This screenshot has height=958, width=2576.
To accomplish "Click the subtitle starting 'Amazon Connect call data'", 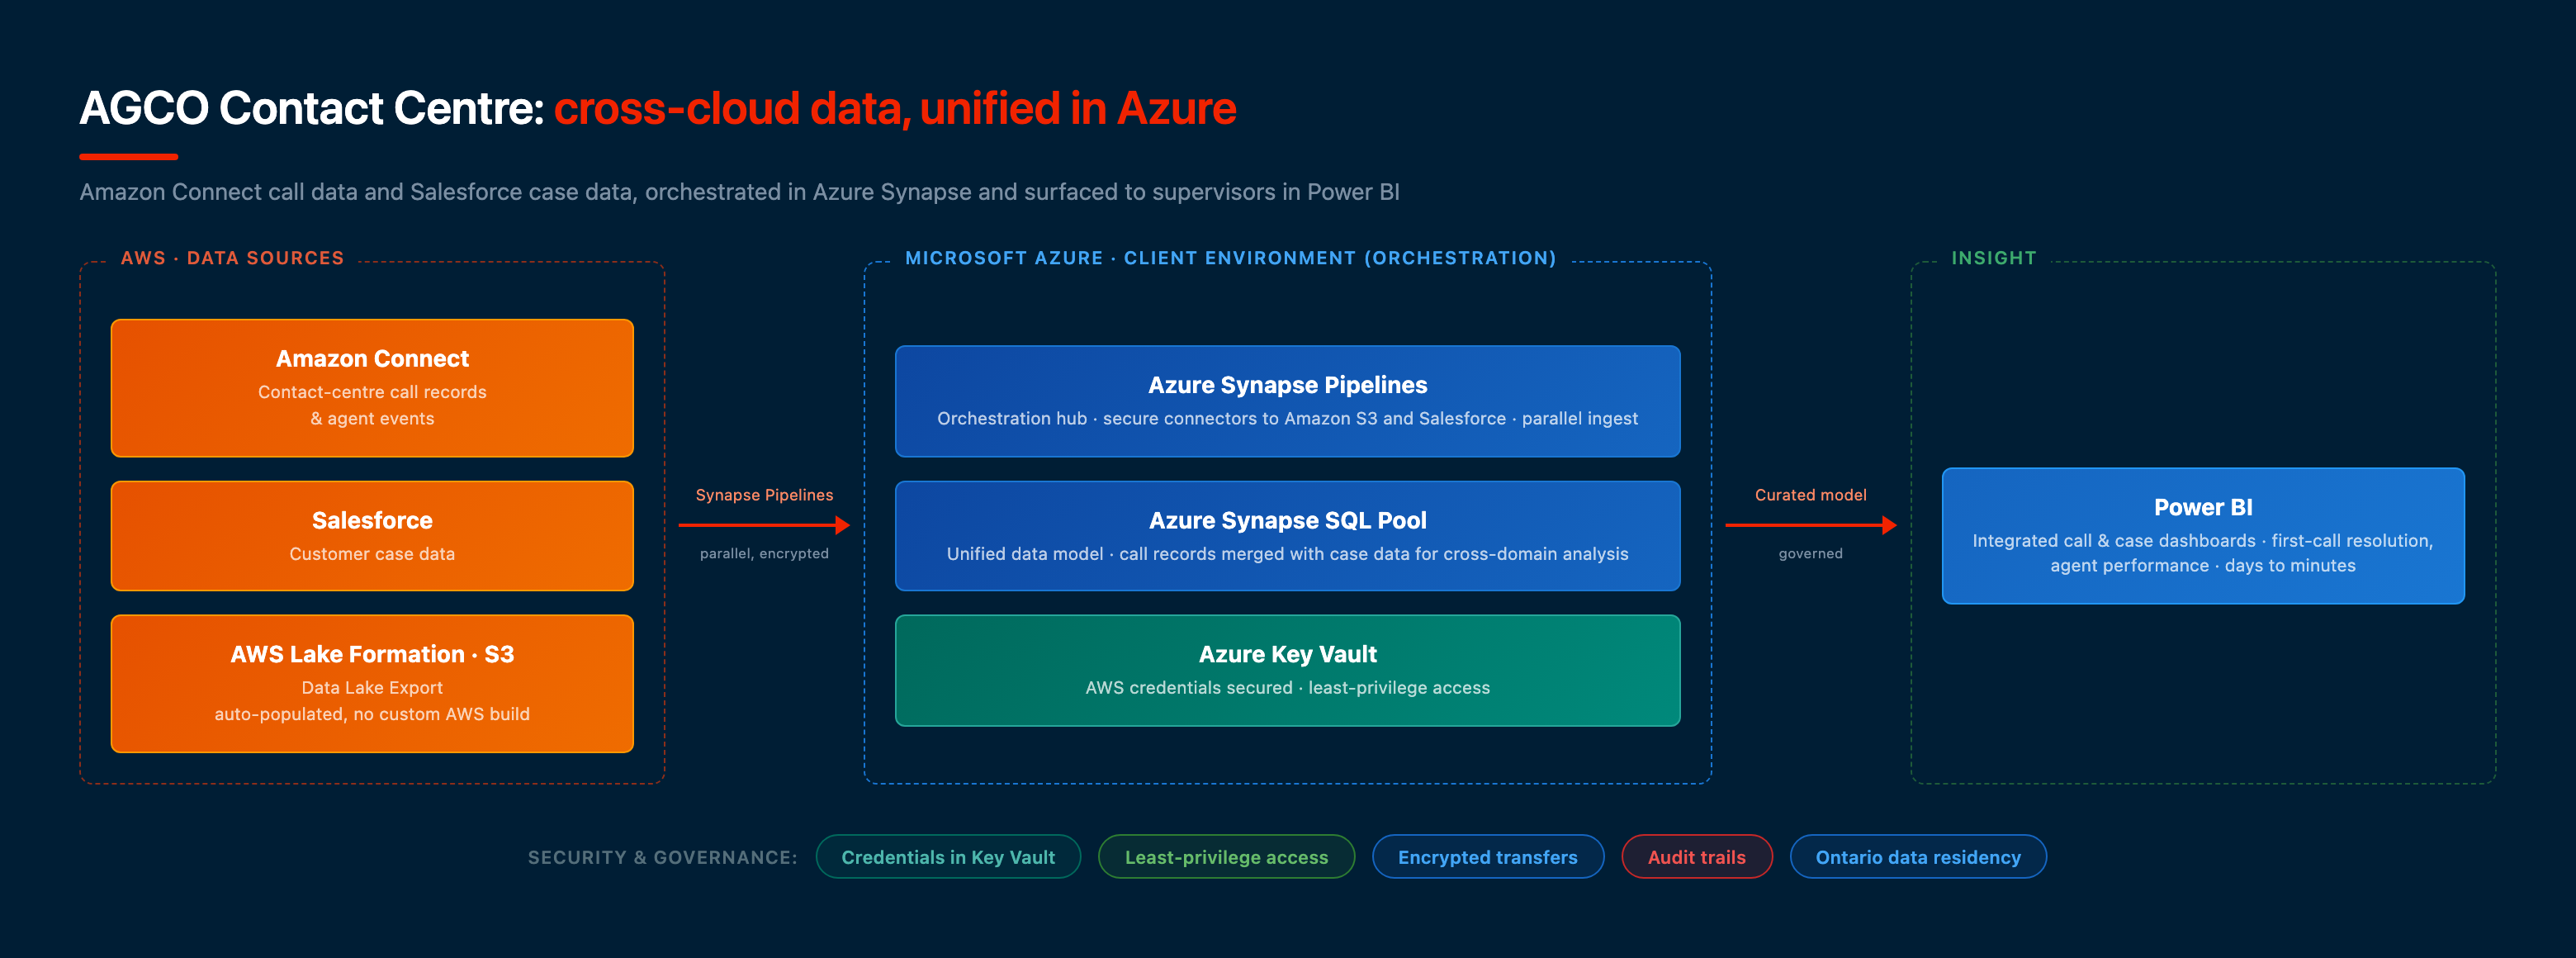I will [739, 192].
